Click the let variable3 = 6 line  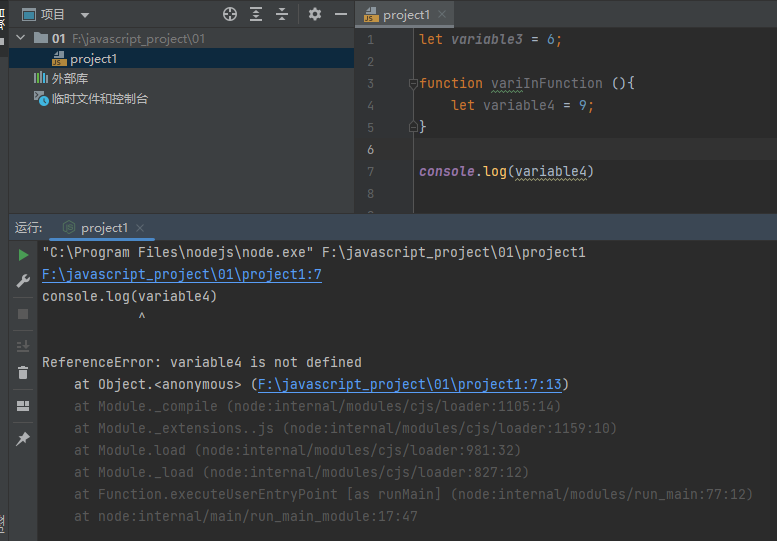[491, 39]
